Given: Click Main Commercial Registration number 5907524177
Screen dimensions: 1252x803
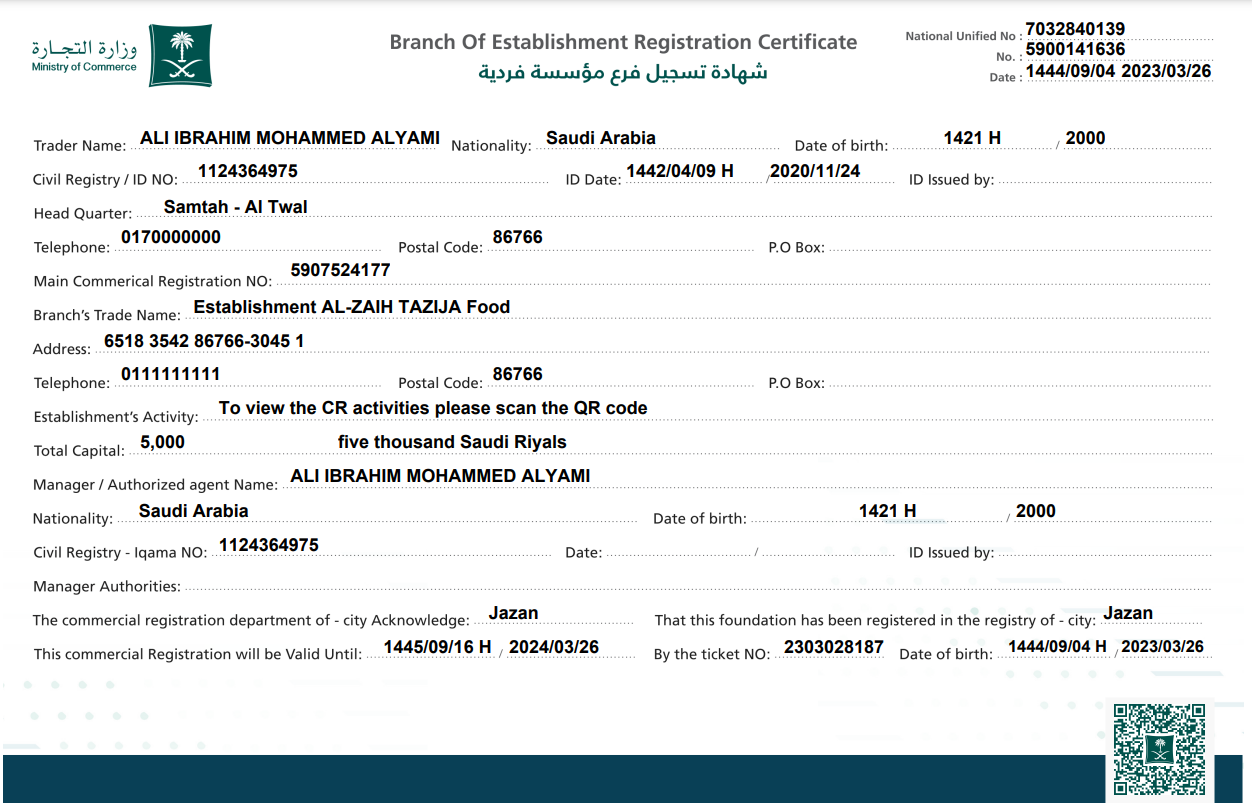Looking at the screenshot, I should click(x=340, y=270).
